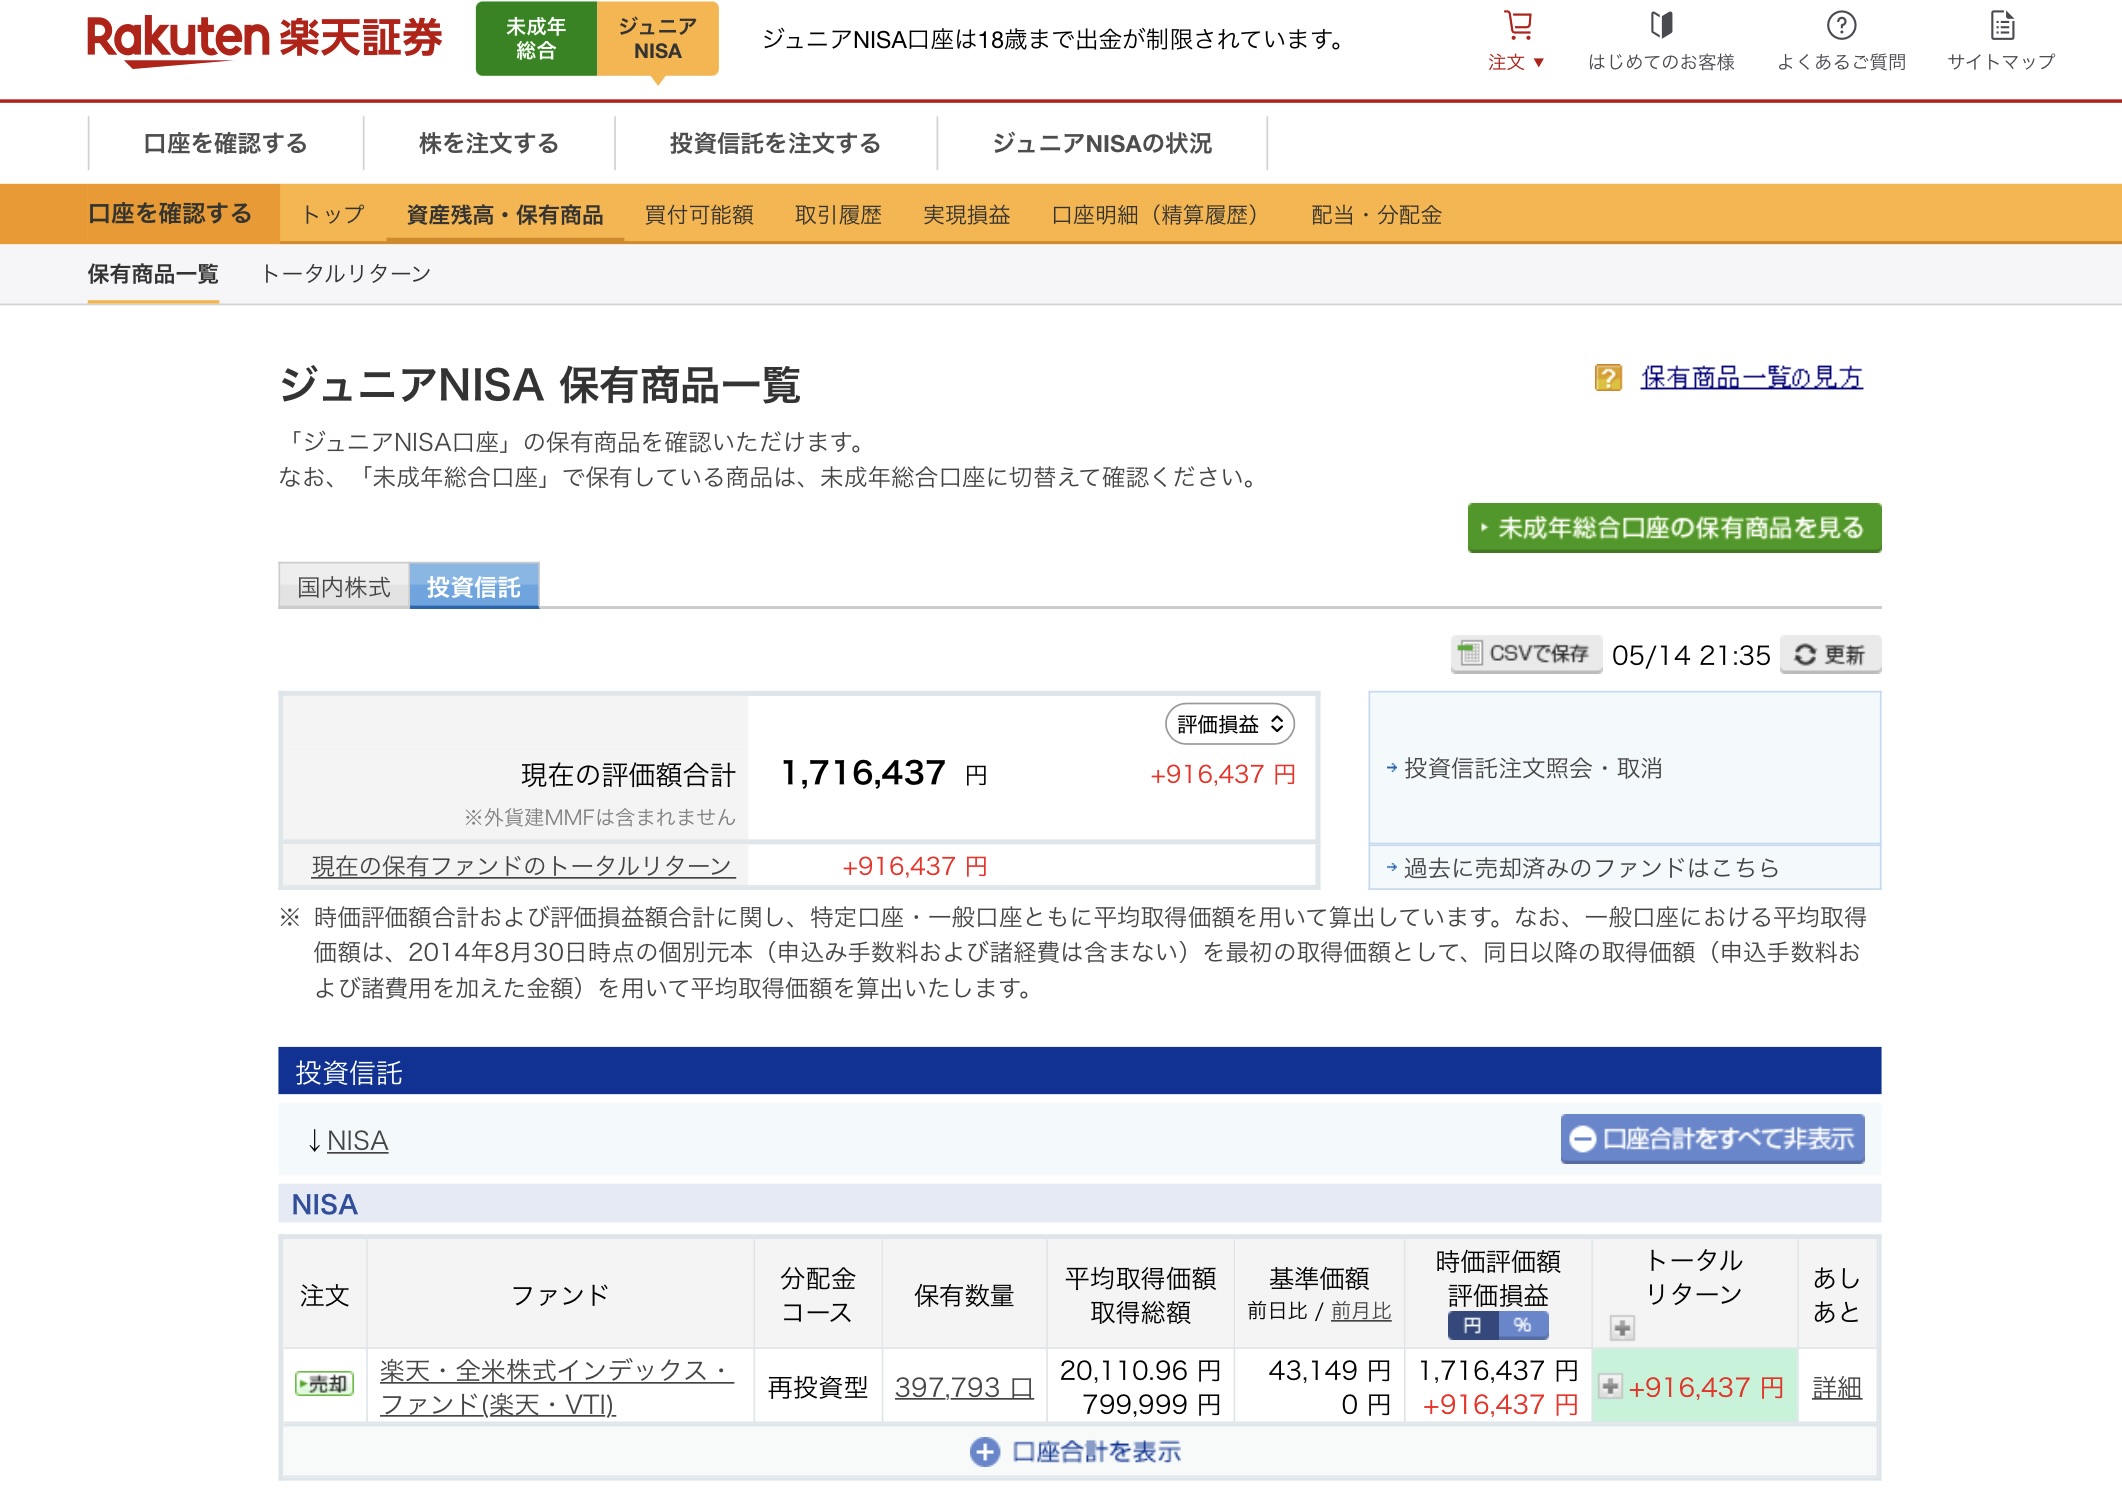Click 未成年総合口座の保有商品を見る green button

click(1674, 528)
